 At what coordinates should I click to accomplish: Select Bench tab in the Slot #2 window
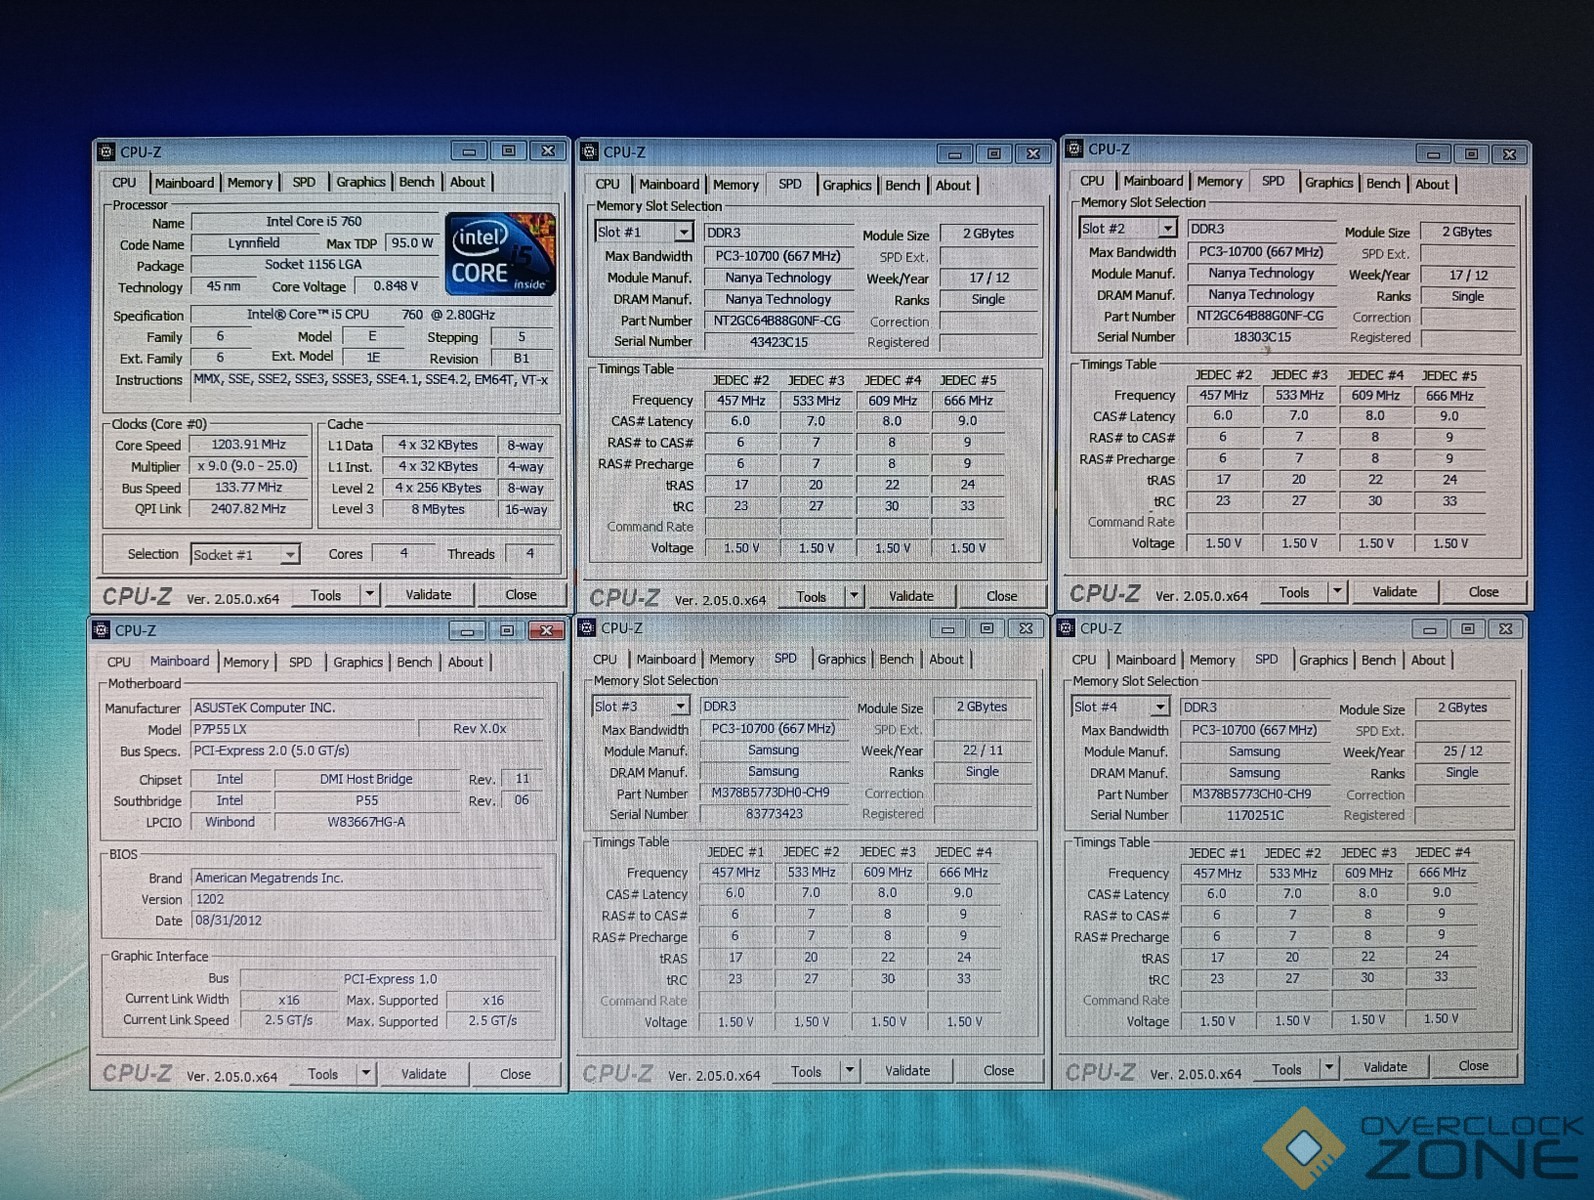point(1382,184)
